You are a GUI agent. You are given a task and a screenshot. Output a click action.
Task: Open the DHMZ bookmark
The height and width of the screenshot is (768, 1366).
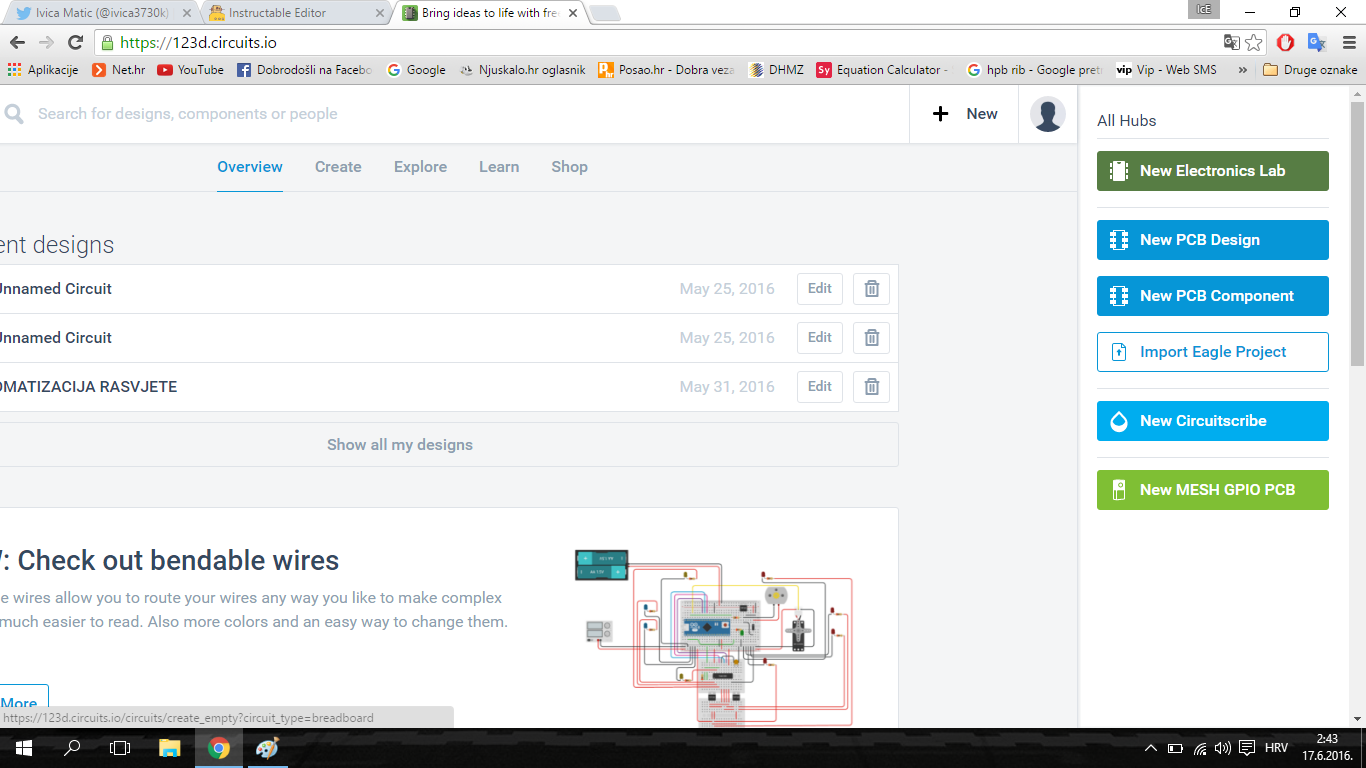[x=777, y=70]
